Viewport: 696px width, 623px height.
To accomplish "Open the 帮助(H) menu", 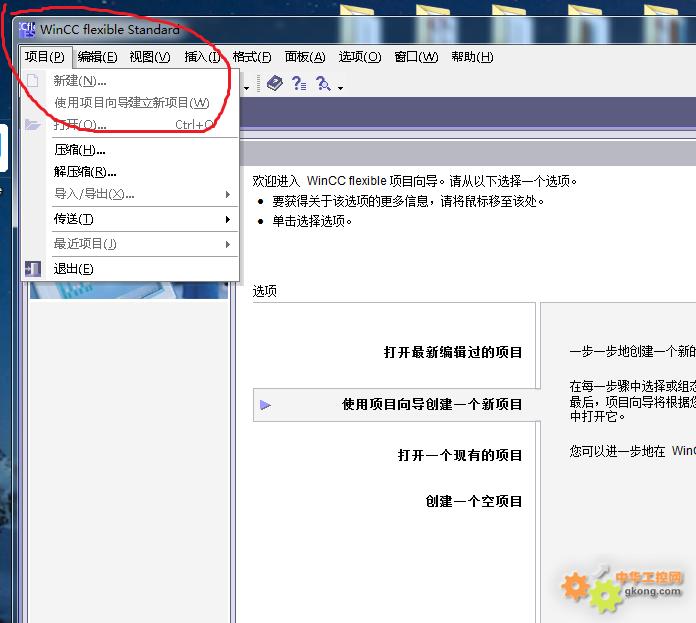I will pyautogui.click(x=472, y=57).
